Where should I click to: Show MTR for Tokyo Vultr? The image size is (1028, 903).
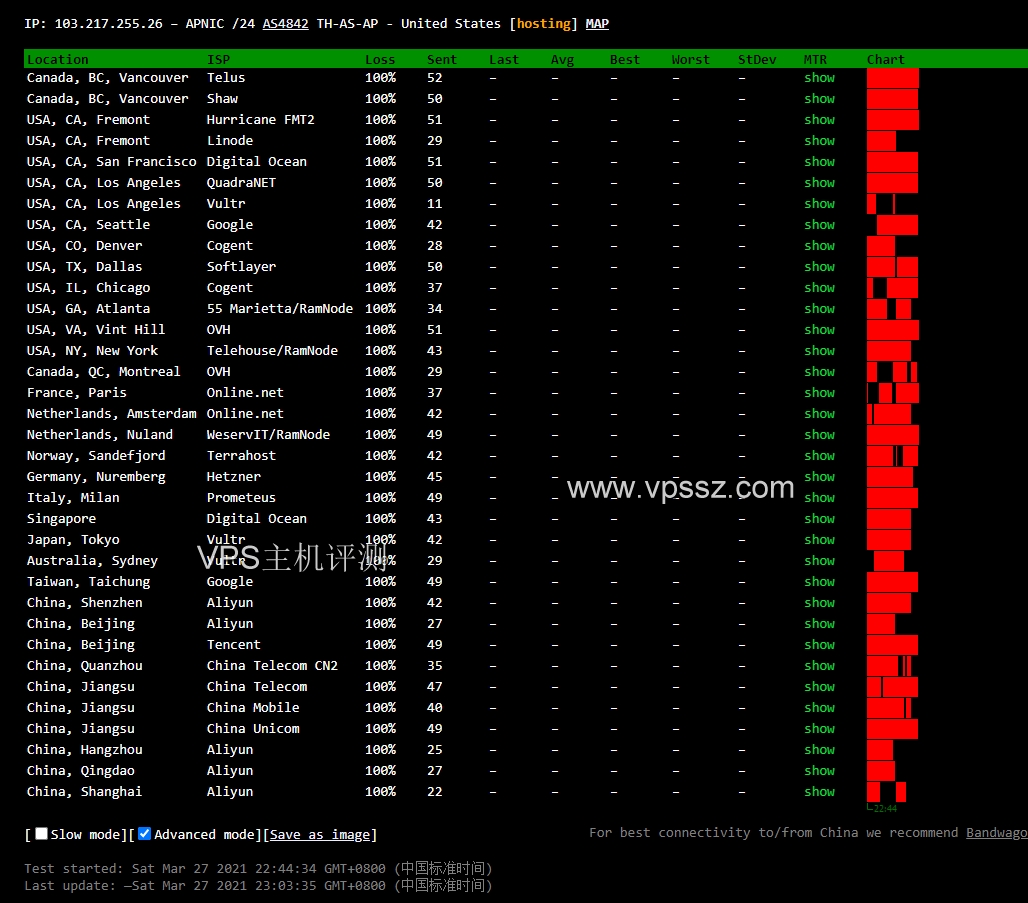[x=820, y=539]
